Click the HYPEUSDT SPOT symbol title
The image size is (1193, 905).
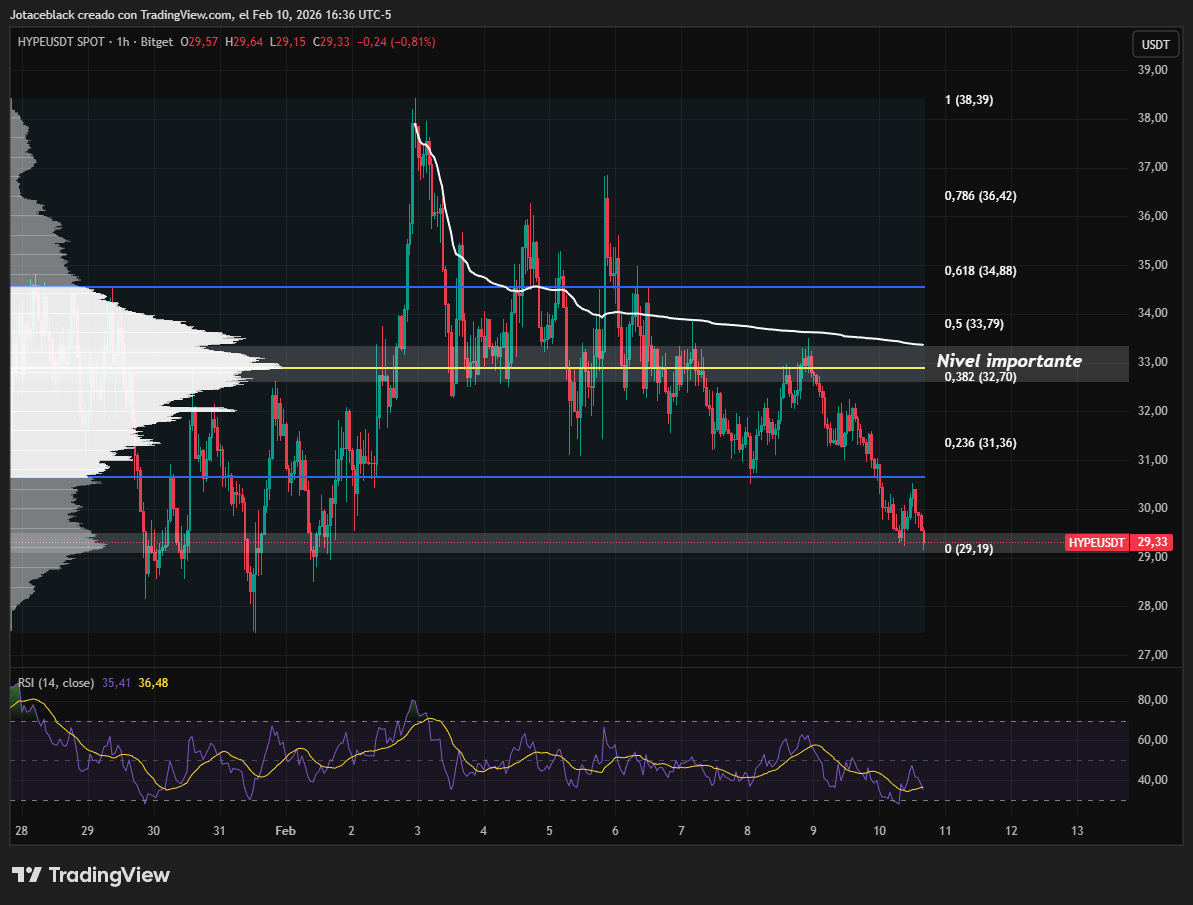[60, 41]
